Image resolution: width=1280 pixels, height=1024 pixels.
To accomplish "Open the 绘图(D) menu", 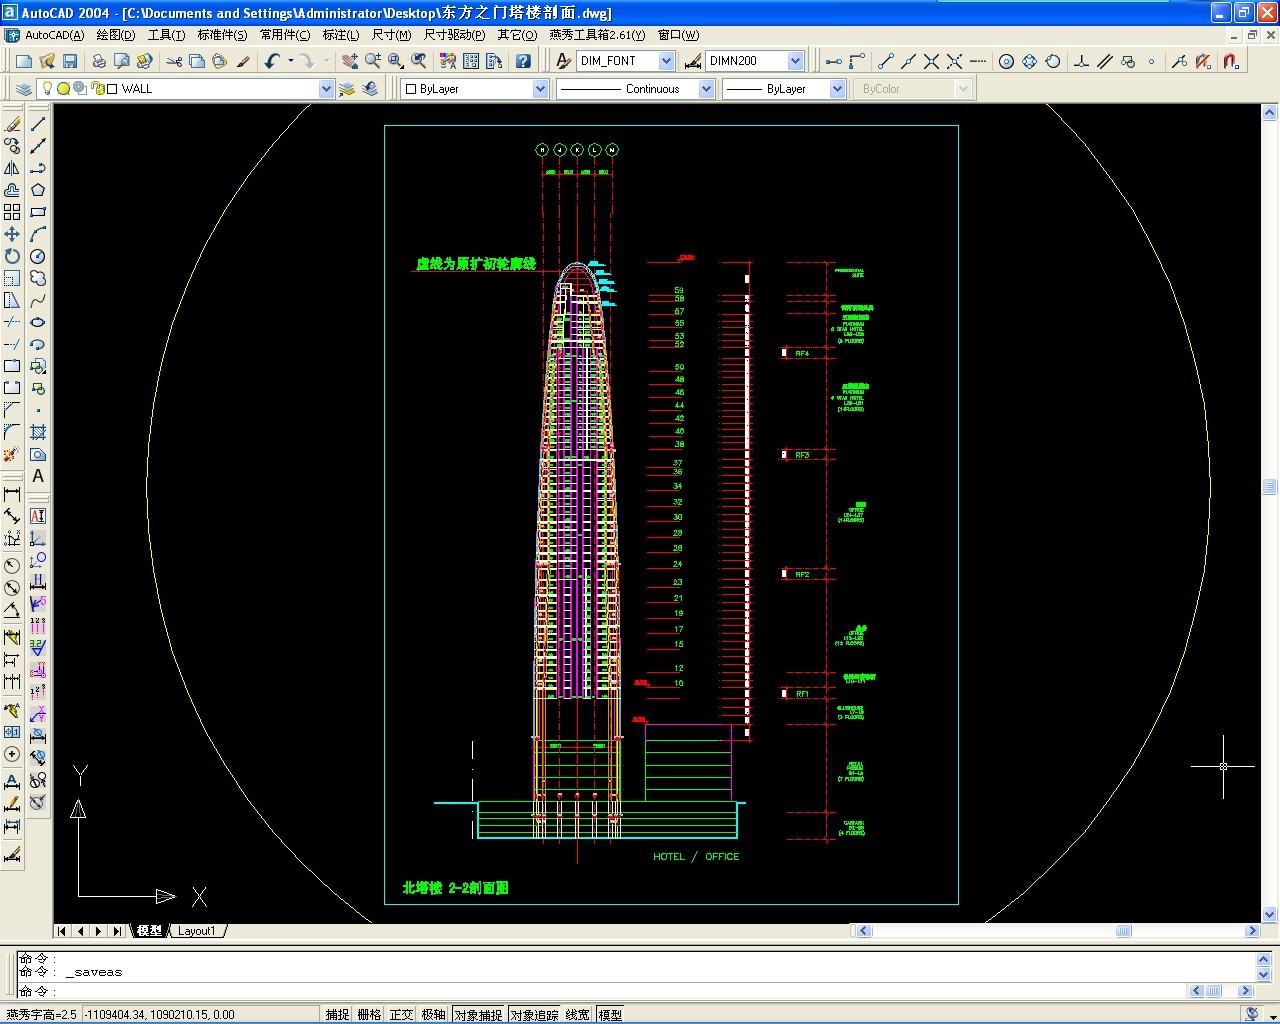I will (x=116, y=35).
